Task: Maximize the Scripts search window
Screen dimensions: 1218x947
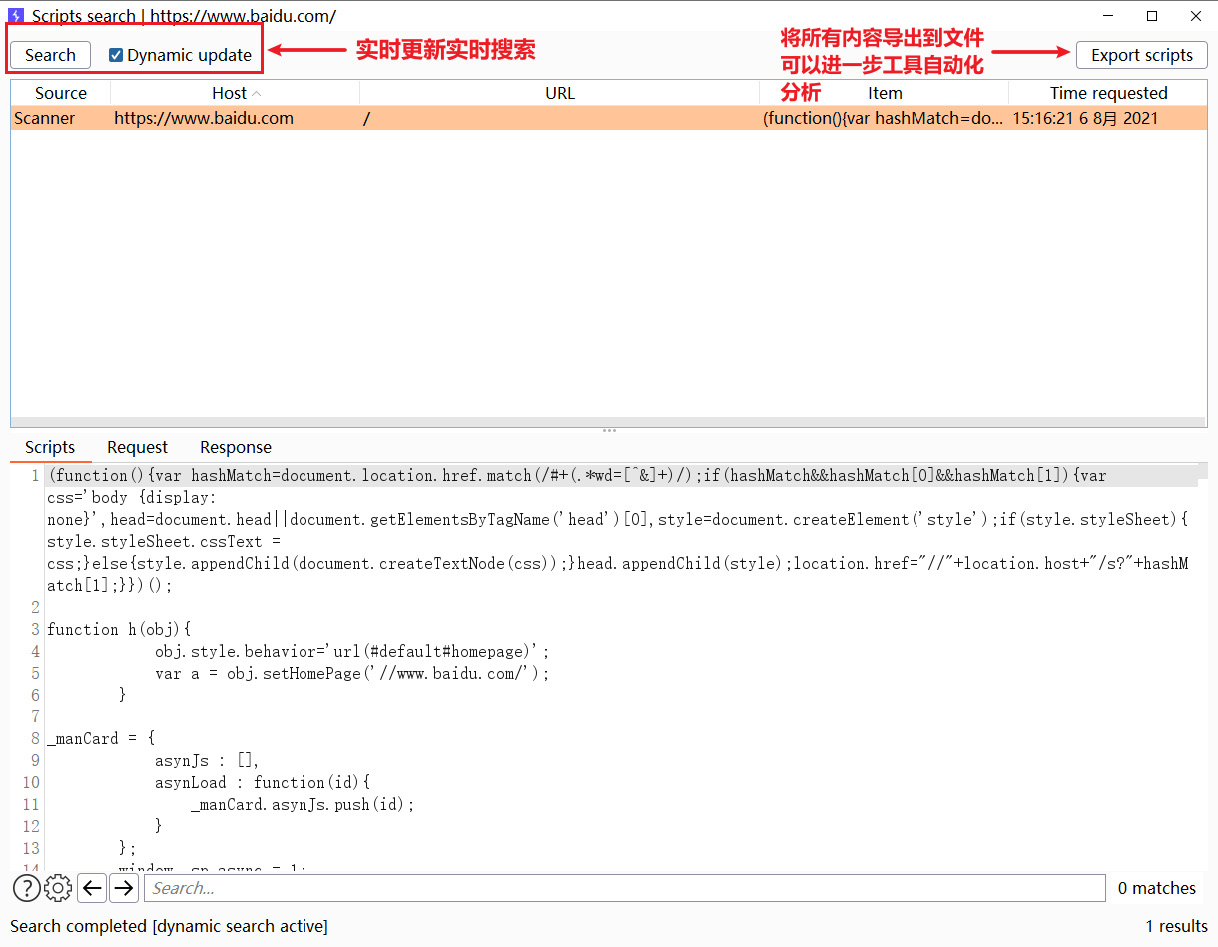Action: pyautogui.click(x=1152, y=16)
